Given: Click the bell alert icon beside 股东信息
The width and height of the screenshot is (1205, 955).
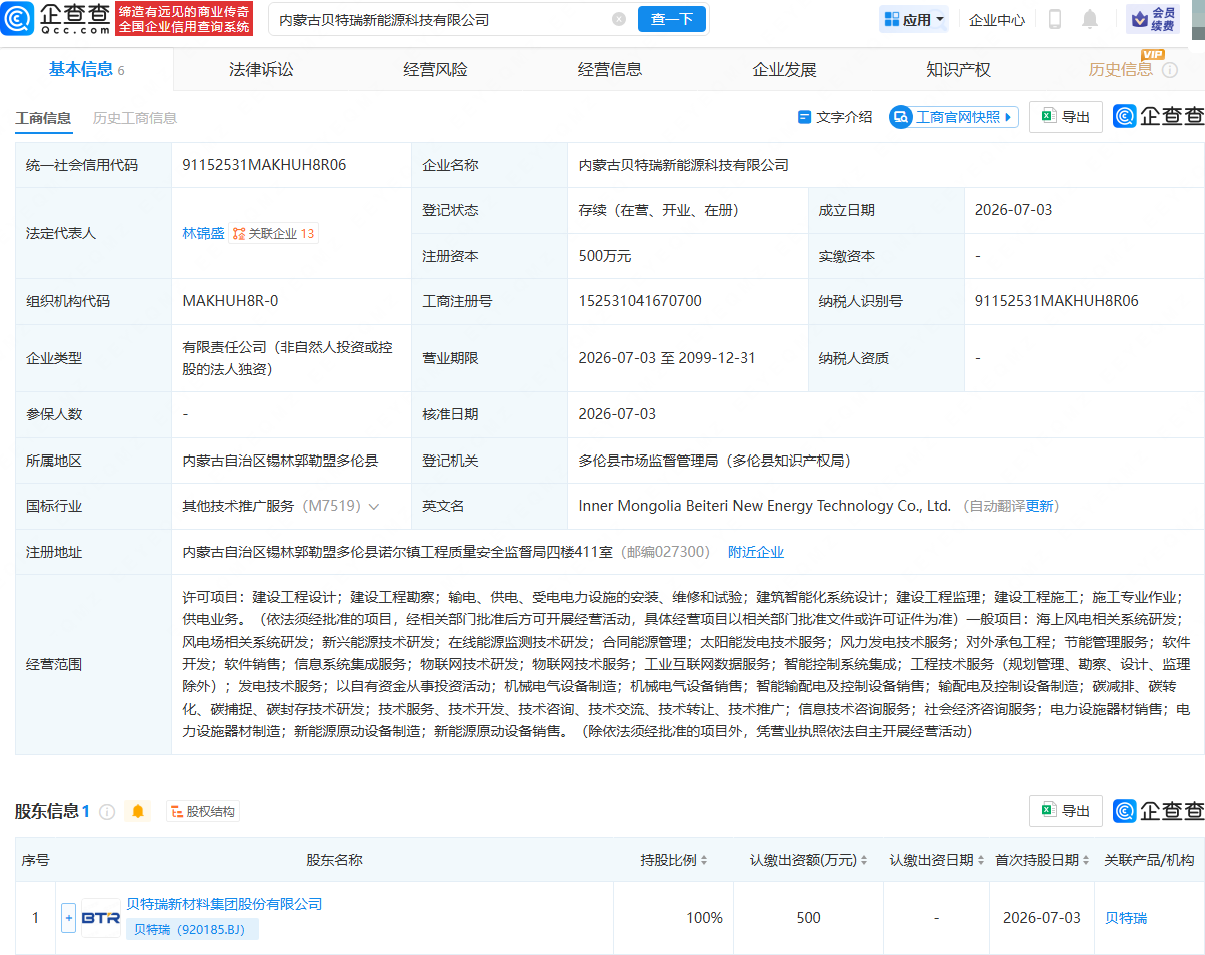Looking at the screenshot, I should click(x=138, y=811).
